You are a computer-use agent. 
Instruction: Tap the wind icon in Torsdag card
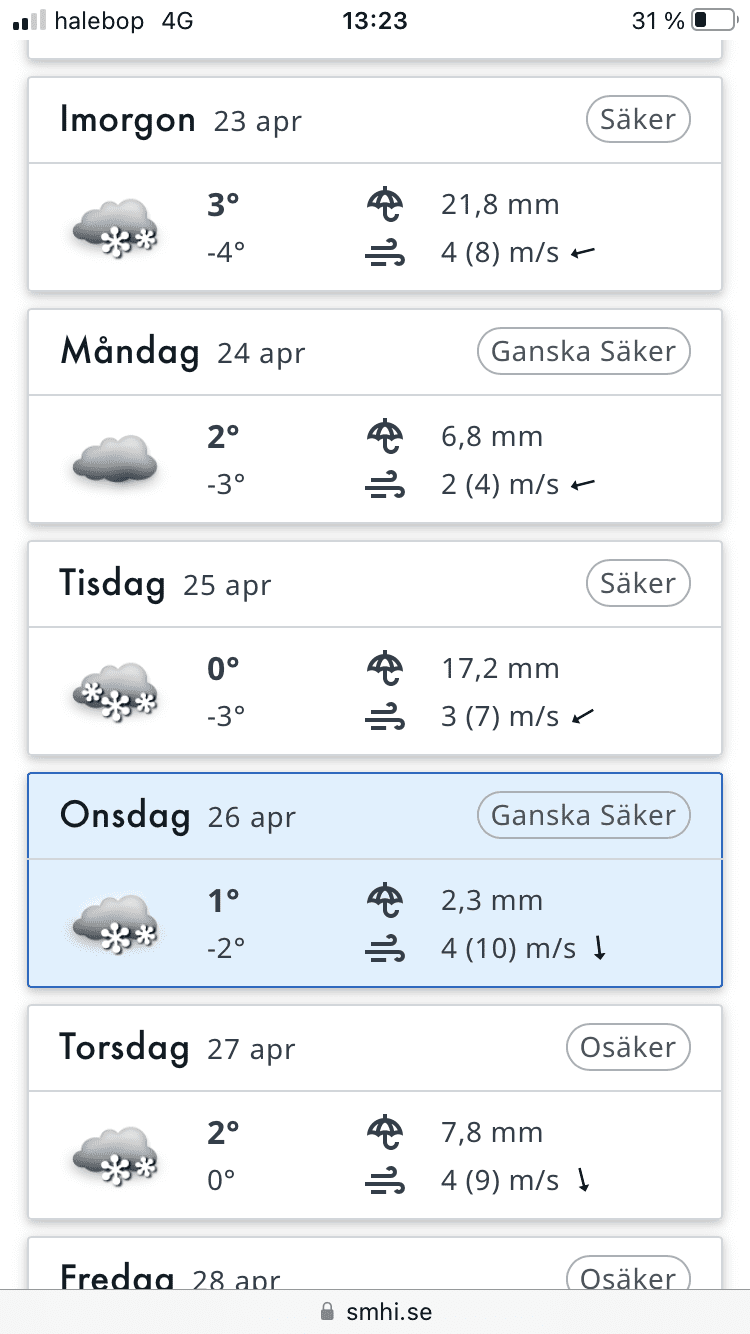point(385,1182)
